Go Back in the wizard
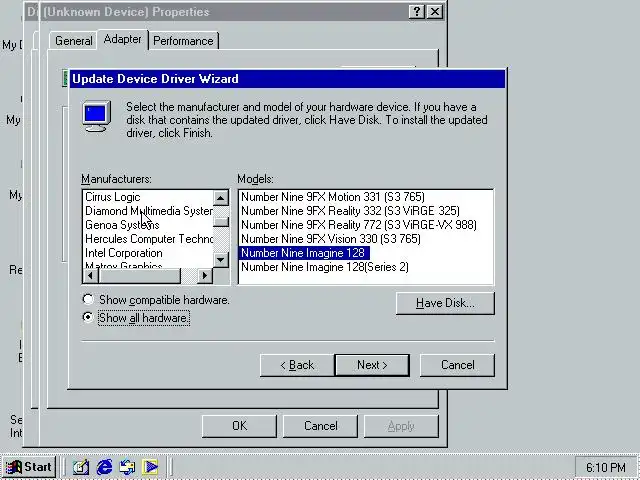This screenshot has height=480, width=640. click(297, 365)
